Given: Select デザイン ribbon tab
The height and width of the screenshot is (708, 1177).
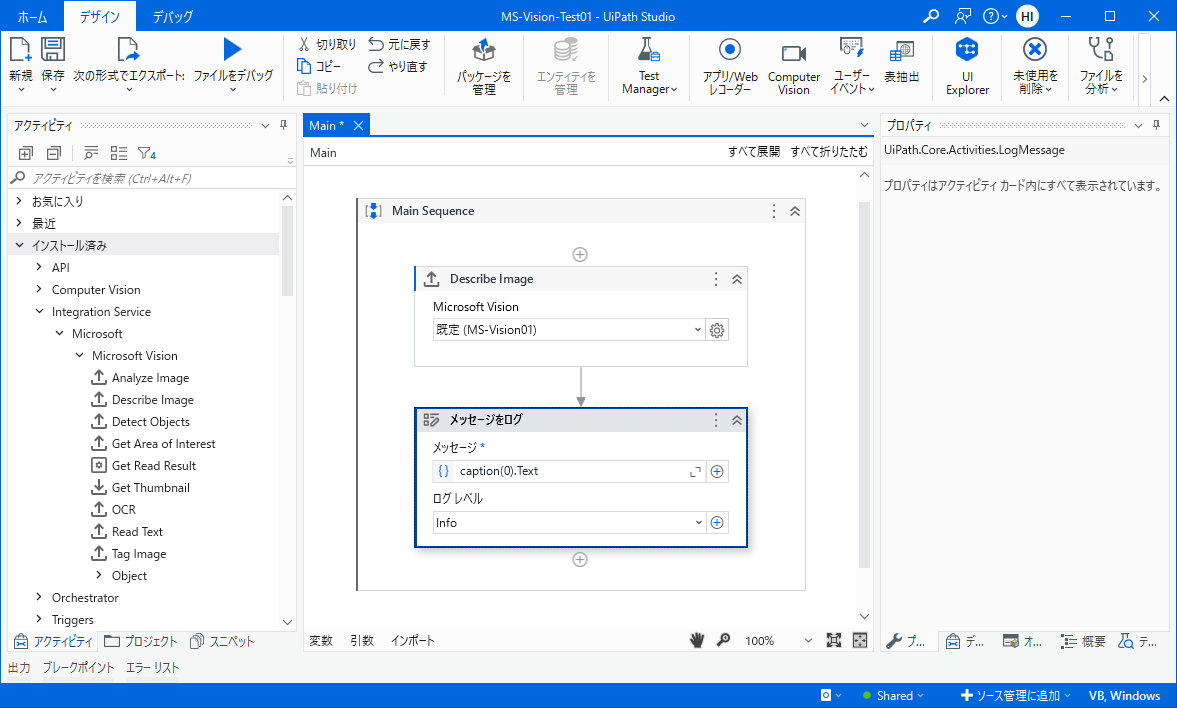Looking at the screenshot, I should pyautogui.click(x=100, y=16).
